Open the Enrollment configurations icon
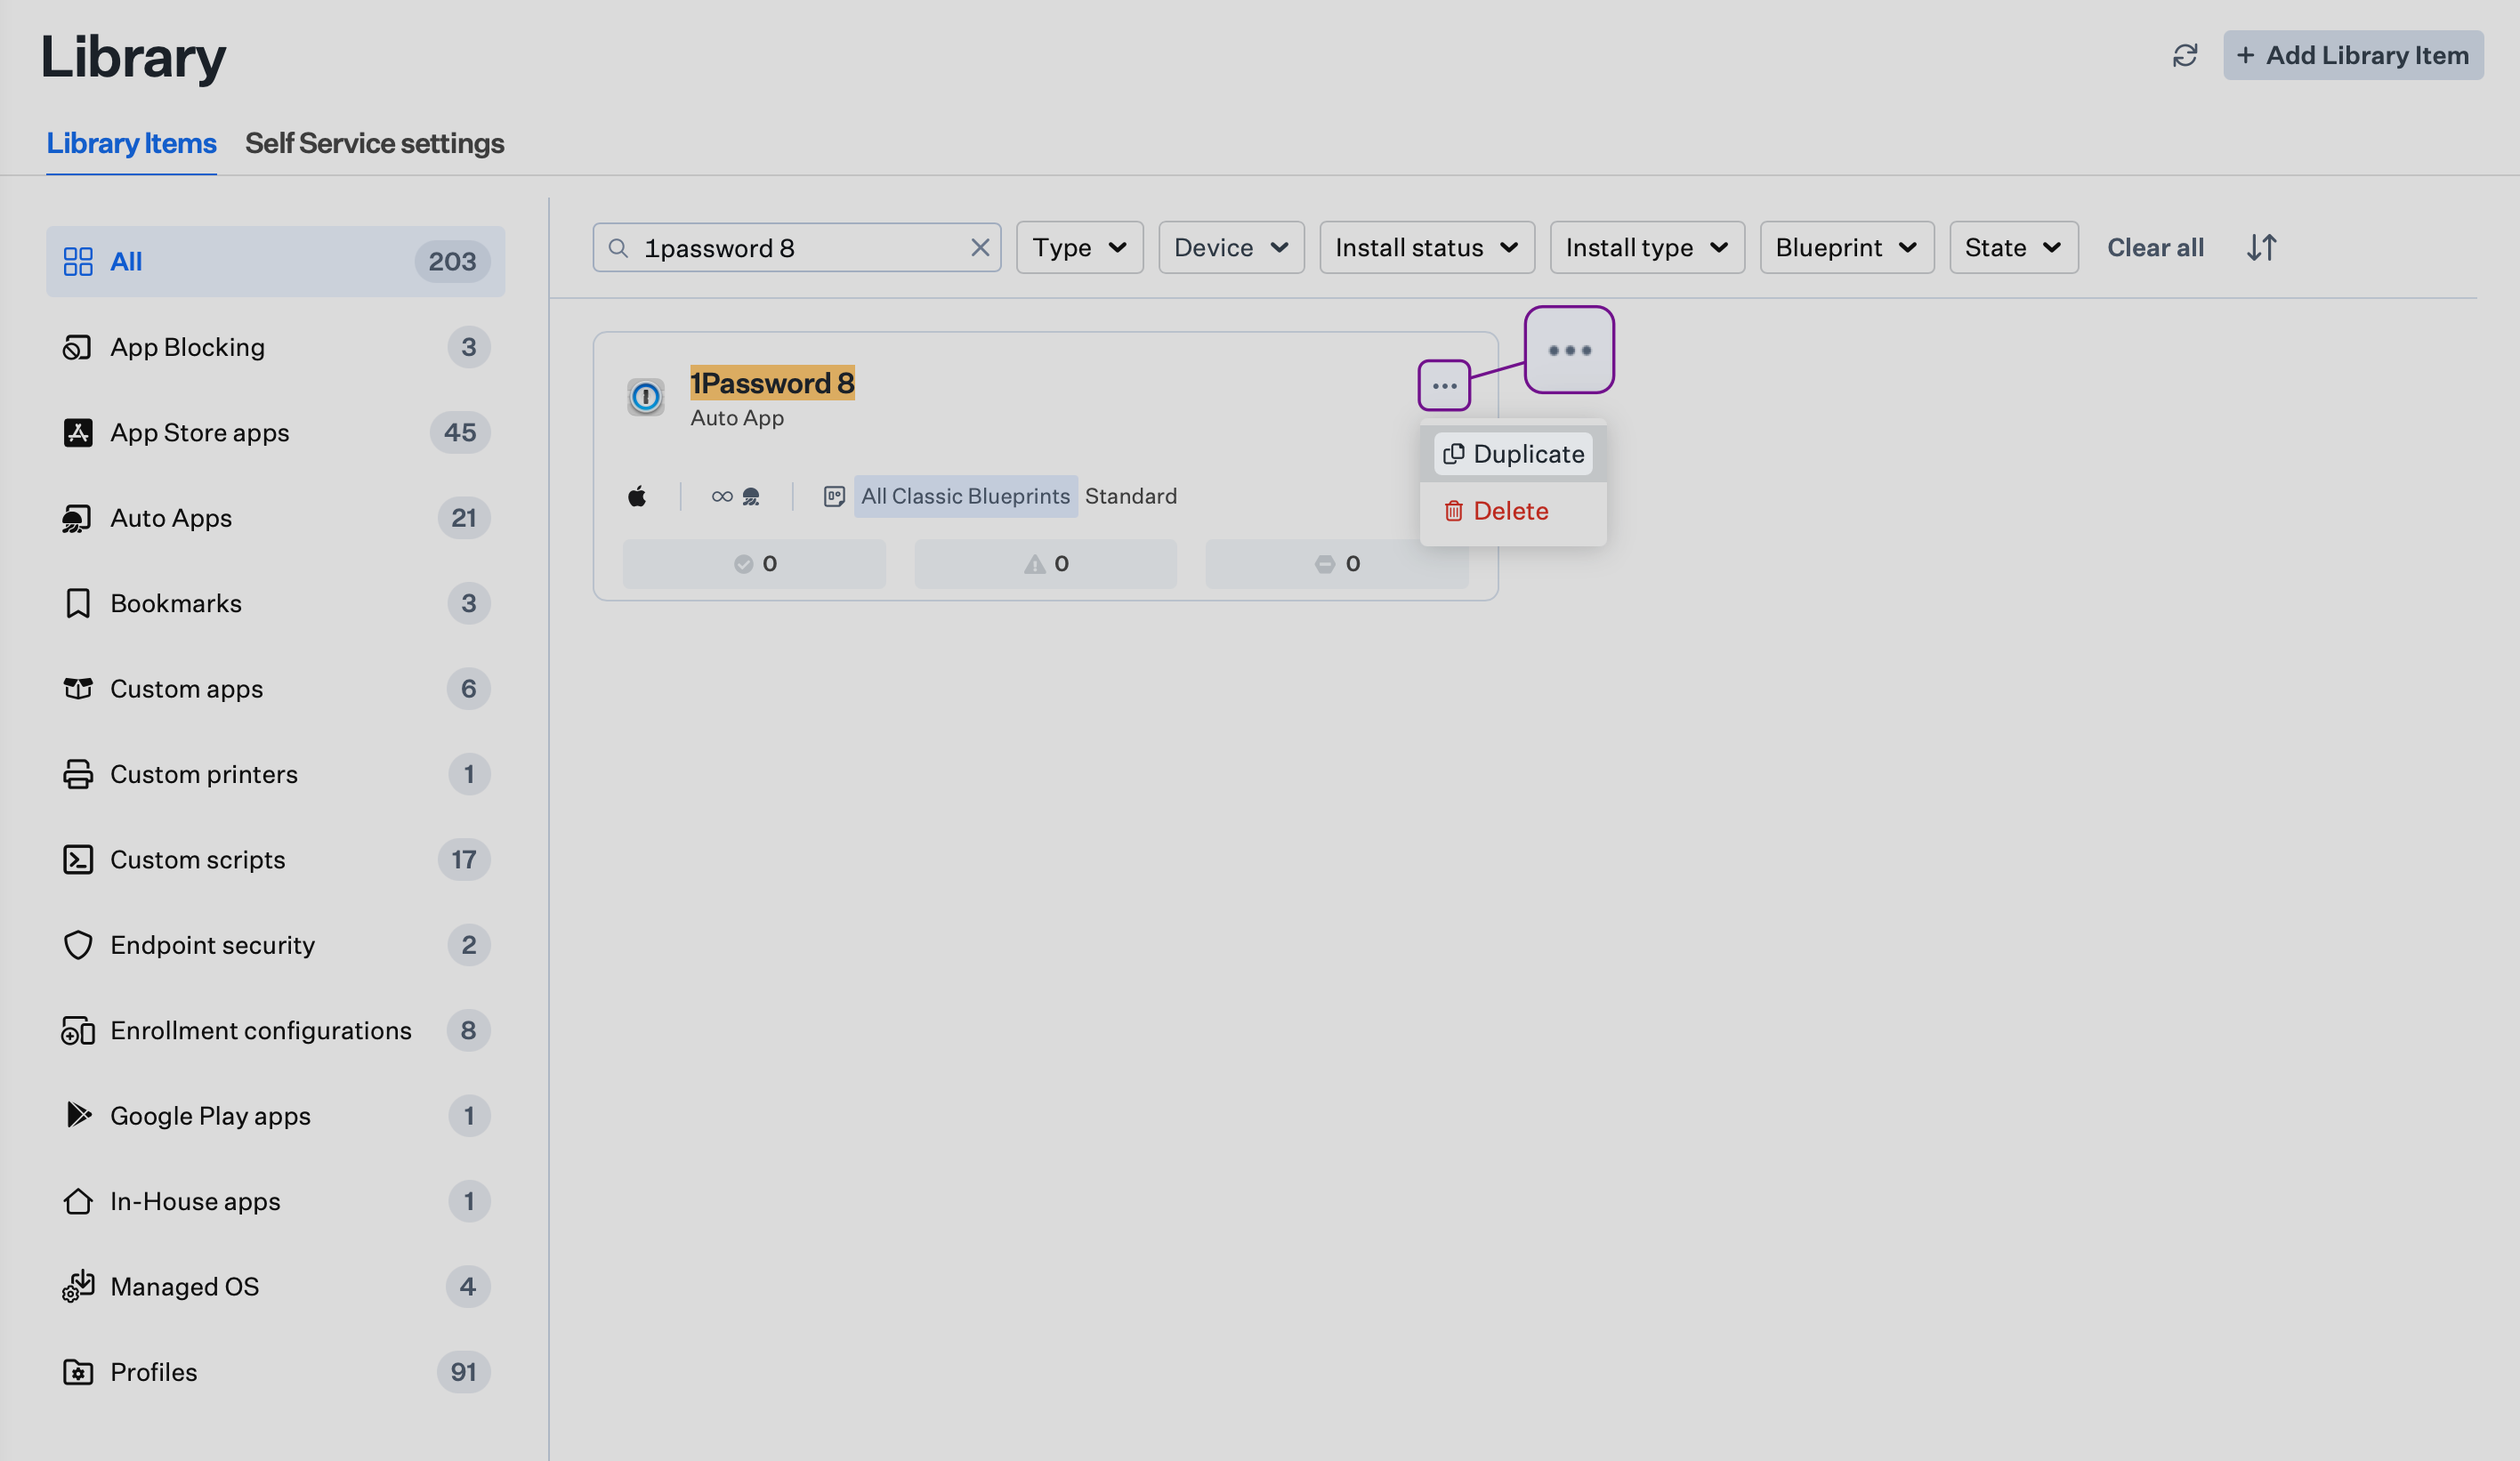 click(x=77, y=1030)
